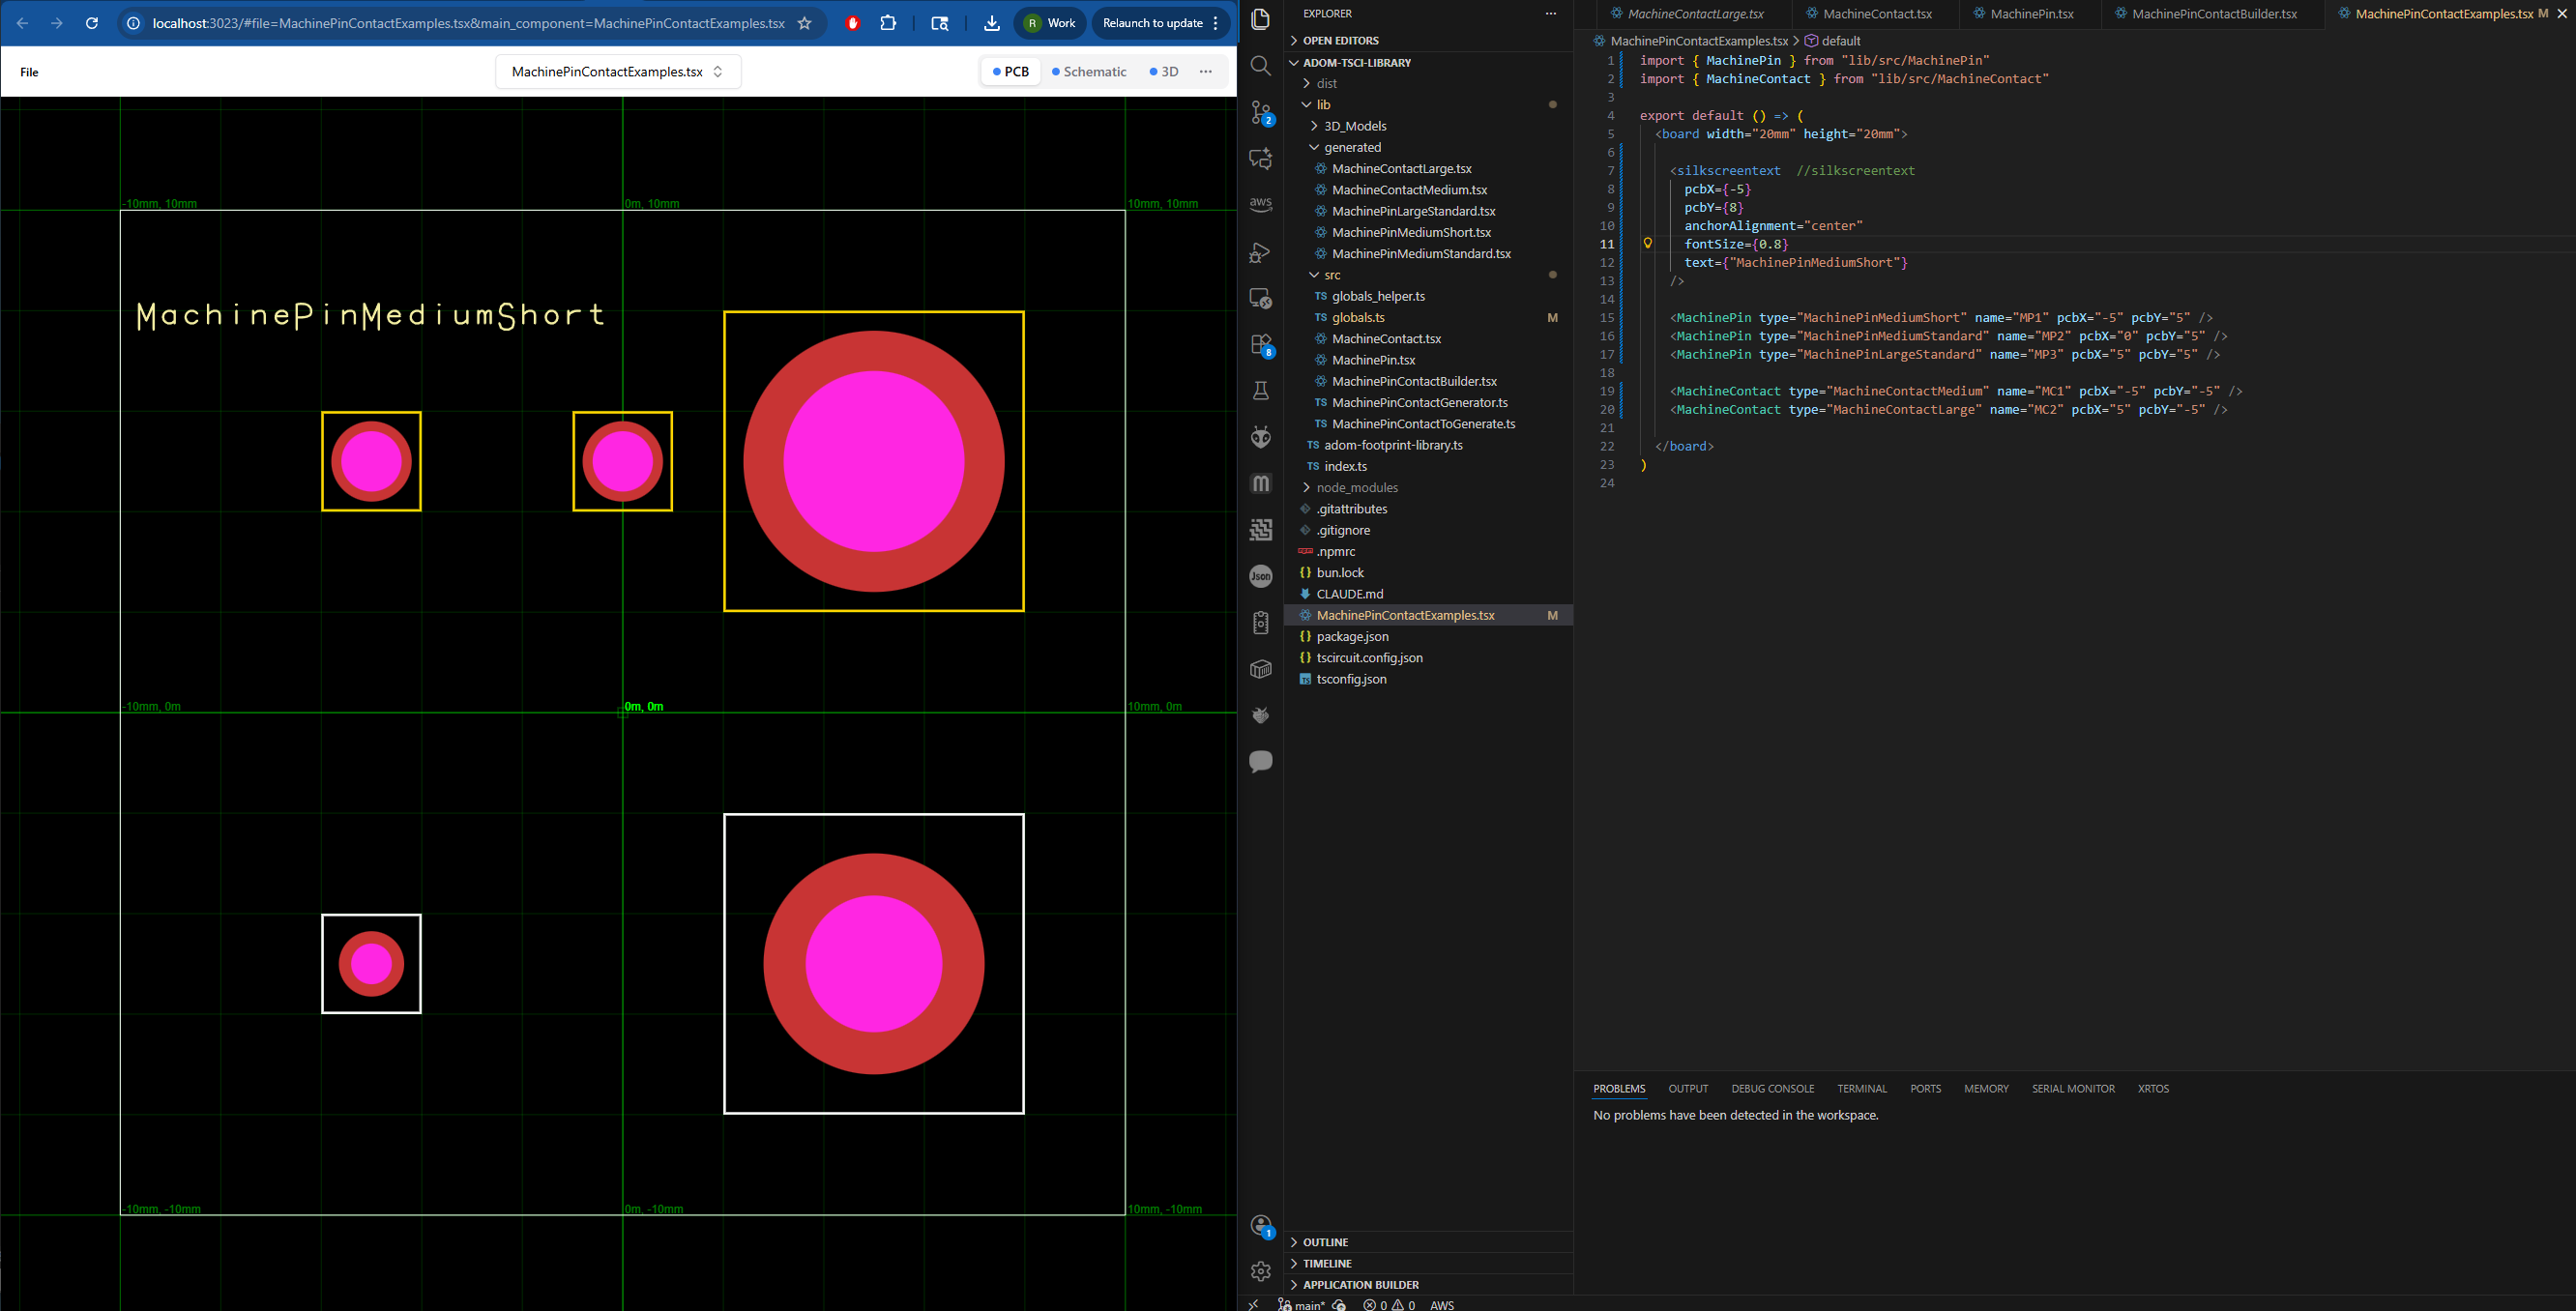Reload the browser page
2576x1311 pixels.
coord(92,23)
